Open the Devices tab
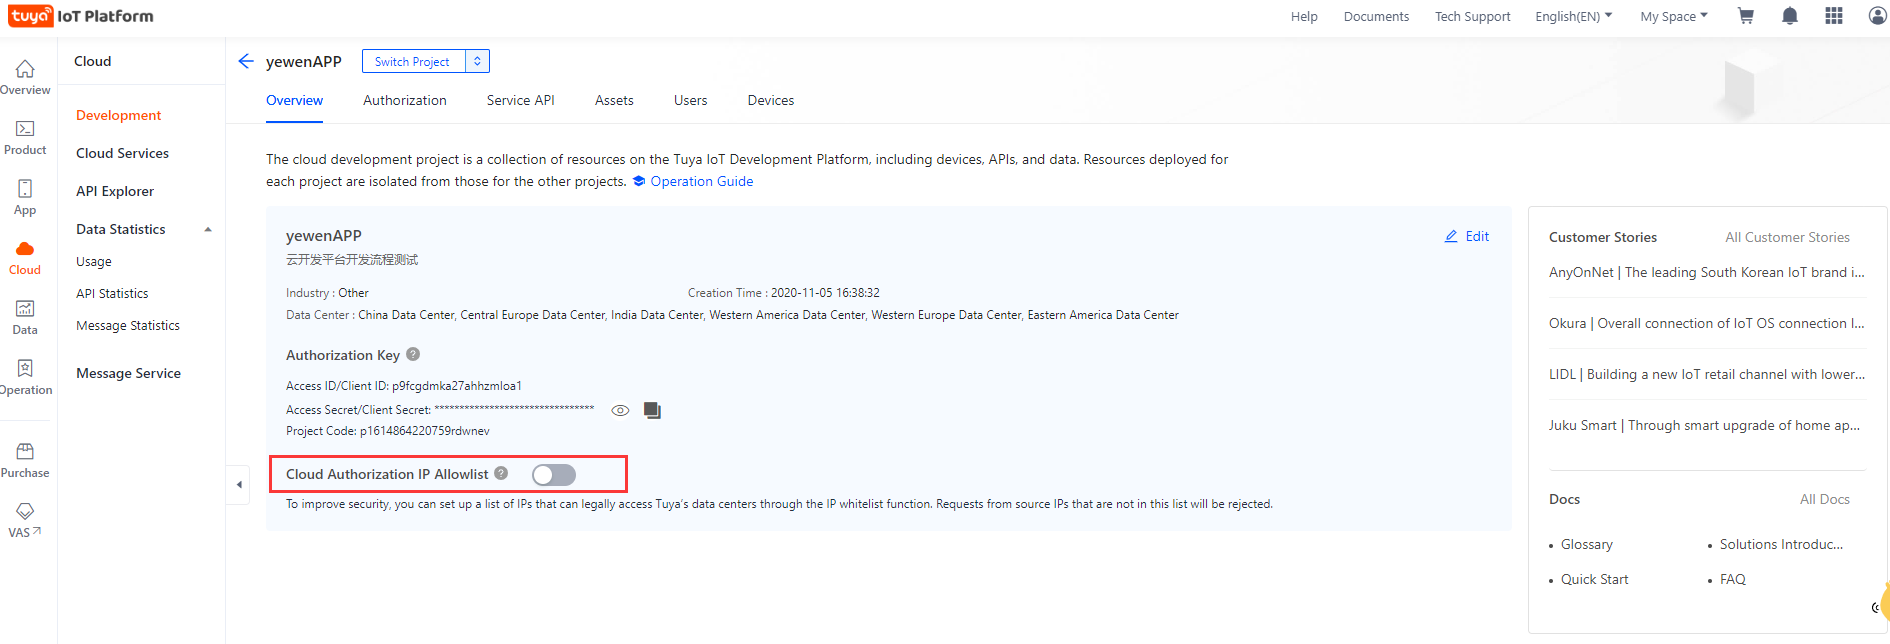1890x644 pixels. click(x=771, y=100)
